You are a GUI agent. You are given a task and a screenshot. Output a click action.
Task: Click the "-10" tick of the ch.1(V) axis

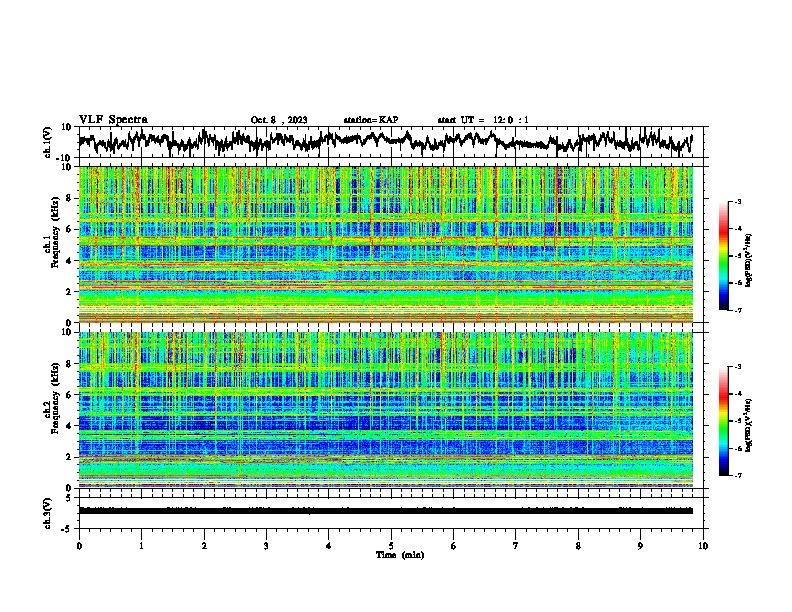tap(65, 158)
